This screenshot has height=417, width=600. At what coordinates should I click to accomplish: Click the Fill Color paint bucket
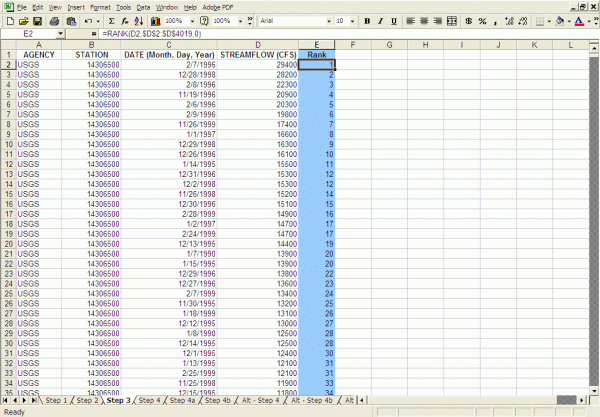(x=560, y=21)
